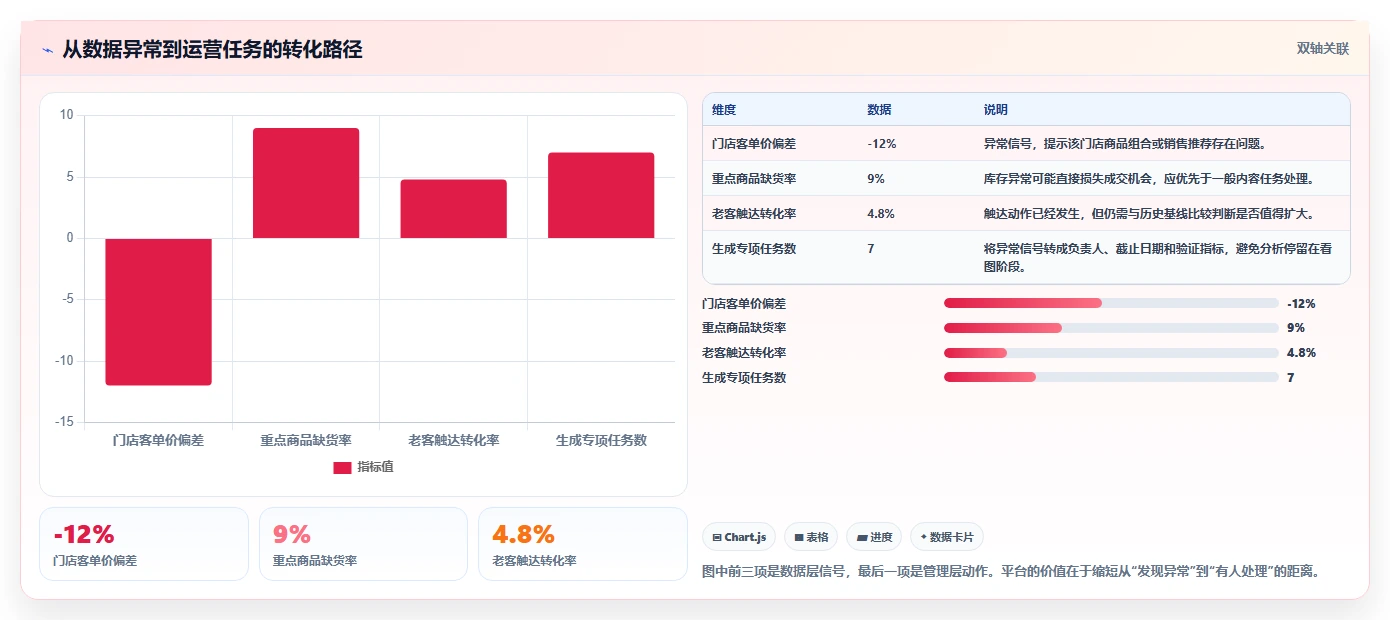Click the 重点商品缺货率 x-axis label
1390x620 pixels.
pyautogui.click(x=306, y=440)
